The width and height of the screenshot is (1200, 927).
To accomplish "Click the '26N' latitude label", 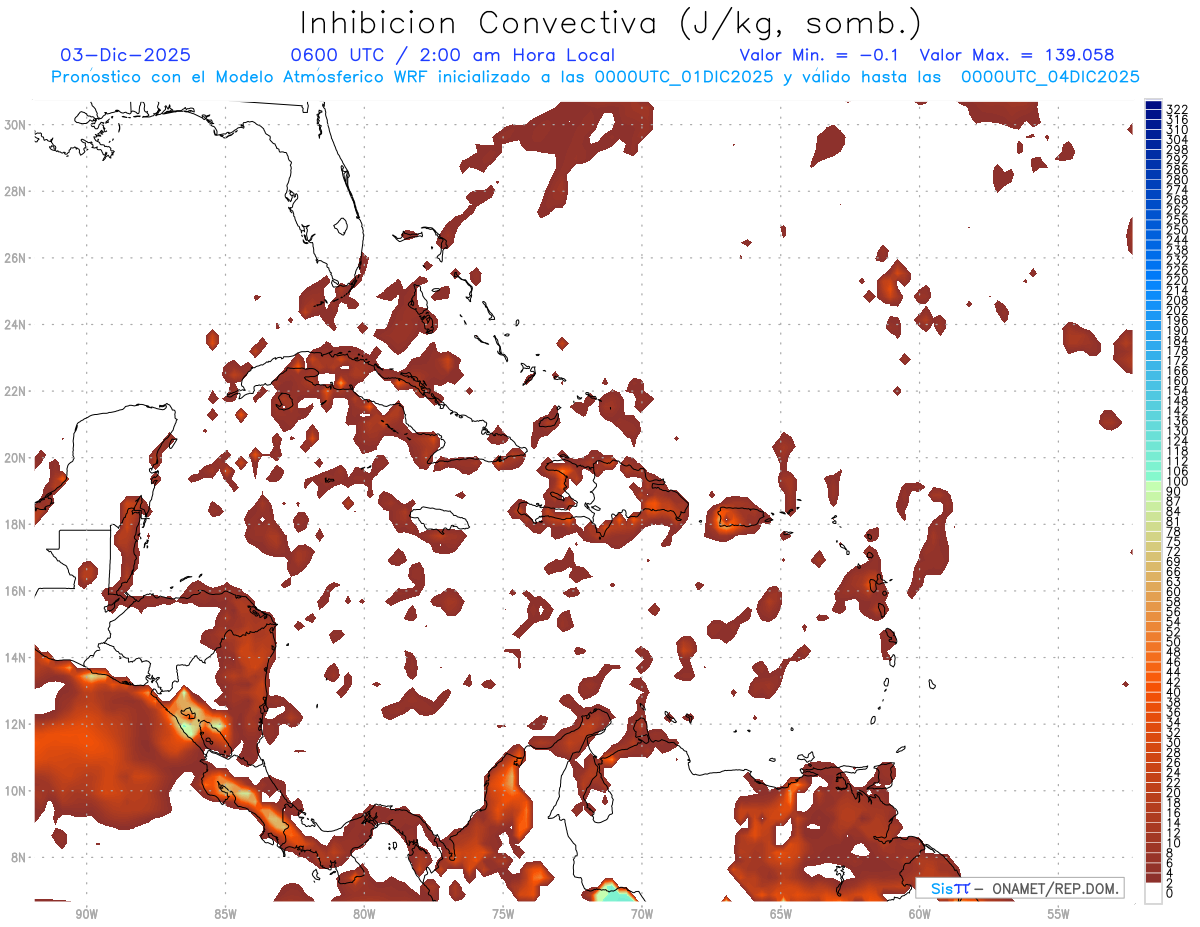I will tap(15, 258).
